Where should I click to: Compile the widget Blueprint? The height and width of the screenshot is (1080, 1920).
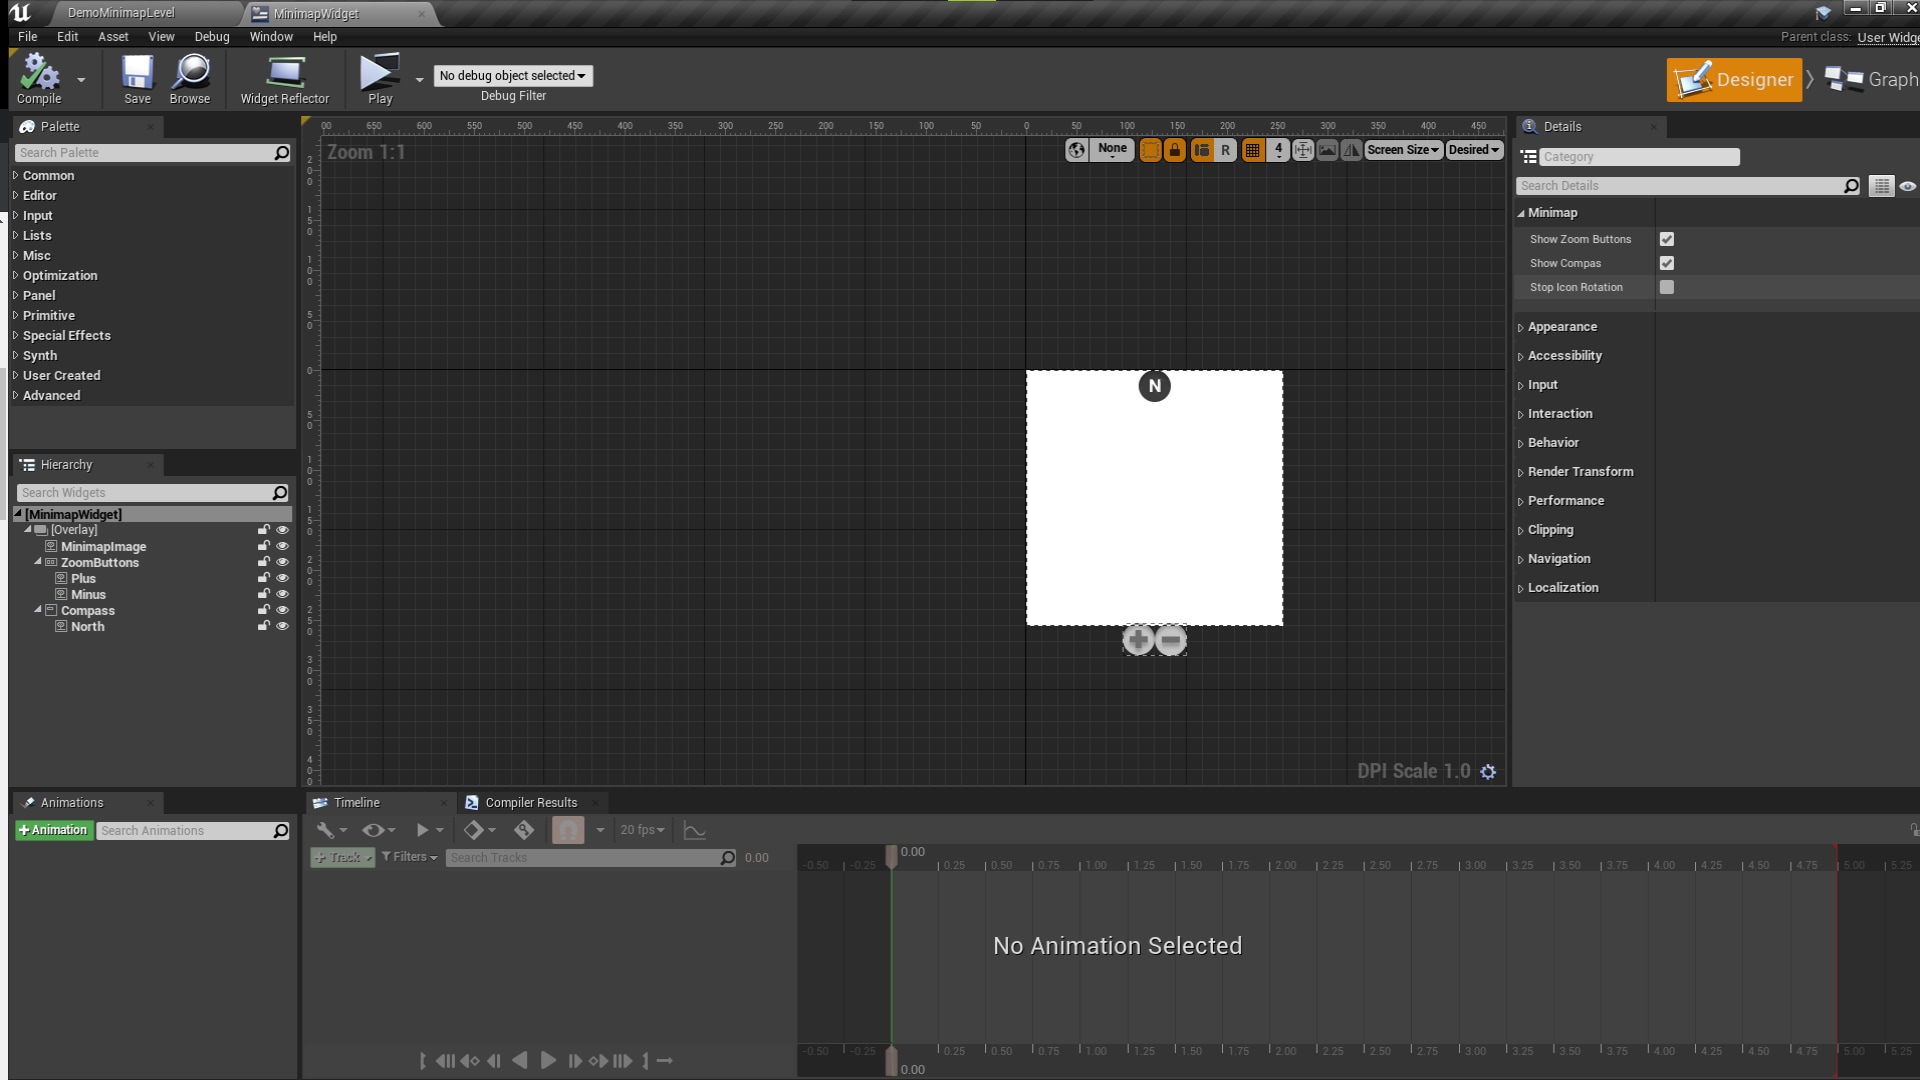pos(42,79)
